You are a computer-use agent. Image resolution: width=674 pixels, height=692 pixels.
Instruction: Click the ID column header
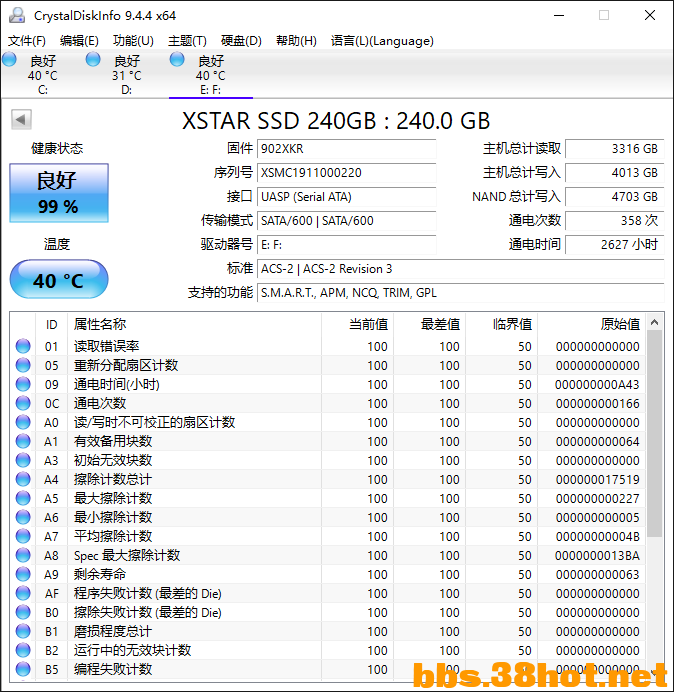tap(51, 324)
